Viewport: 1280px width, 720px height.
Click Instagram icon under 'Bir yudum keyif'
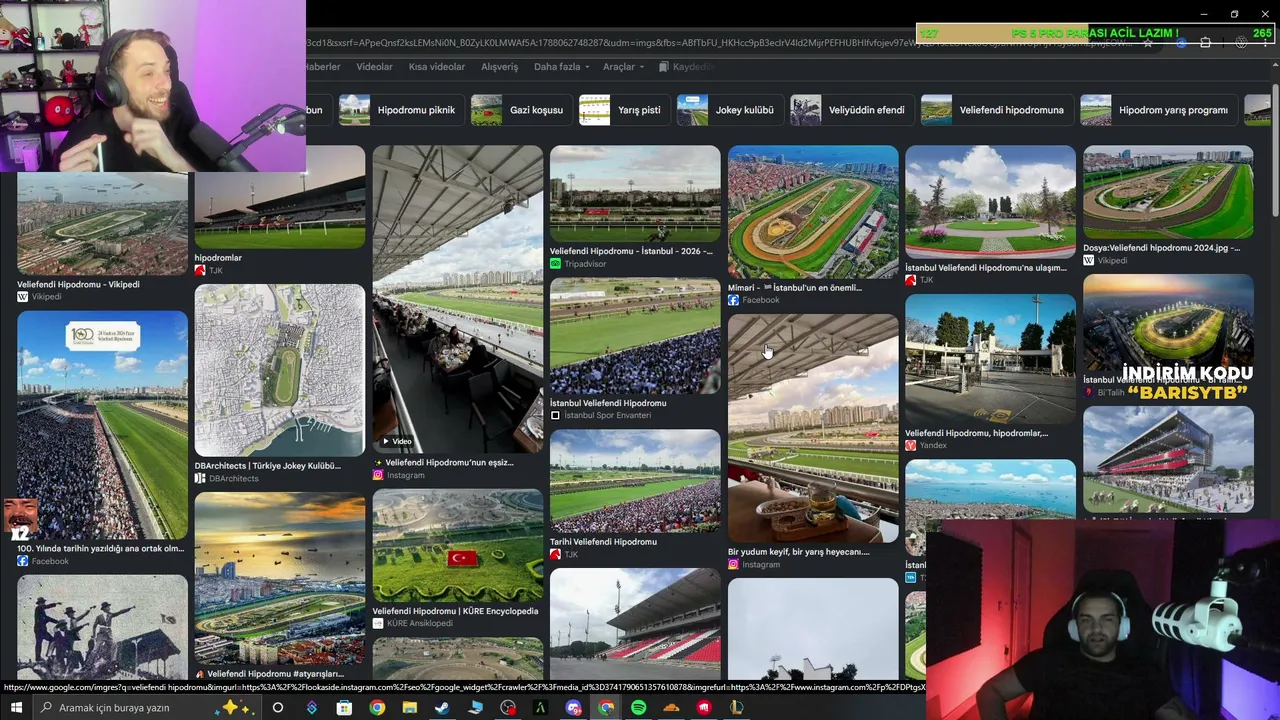[733, 565]
